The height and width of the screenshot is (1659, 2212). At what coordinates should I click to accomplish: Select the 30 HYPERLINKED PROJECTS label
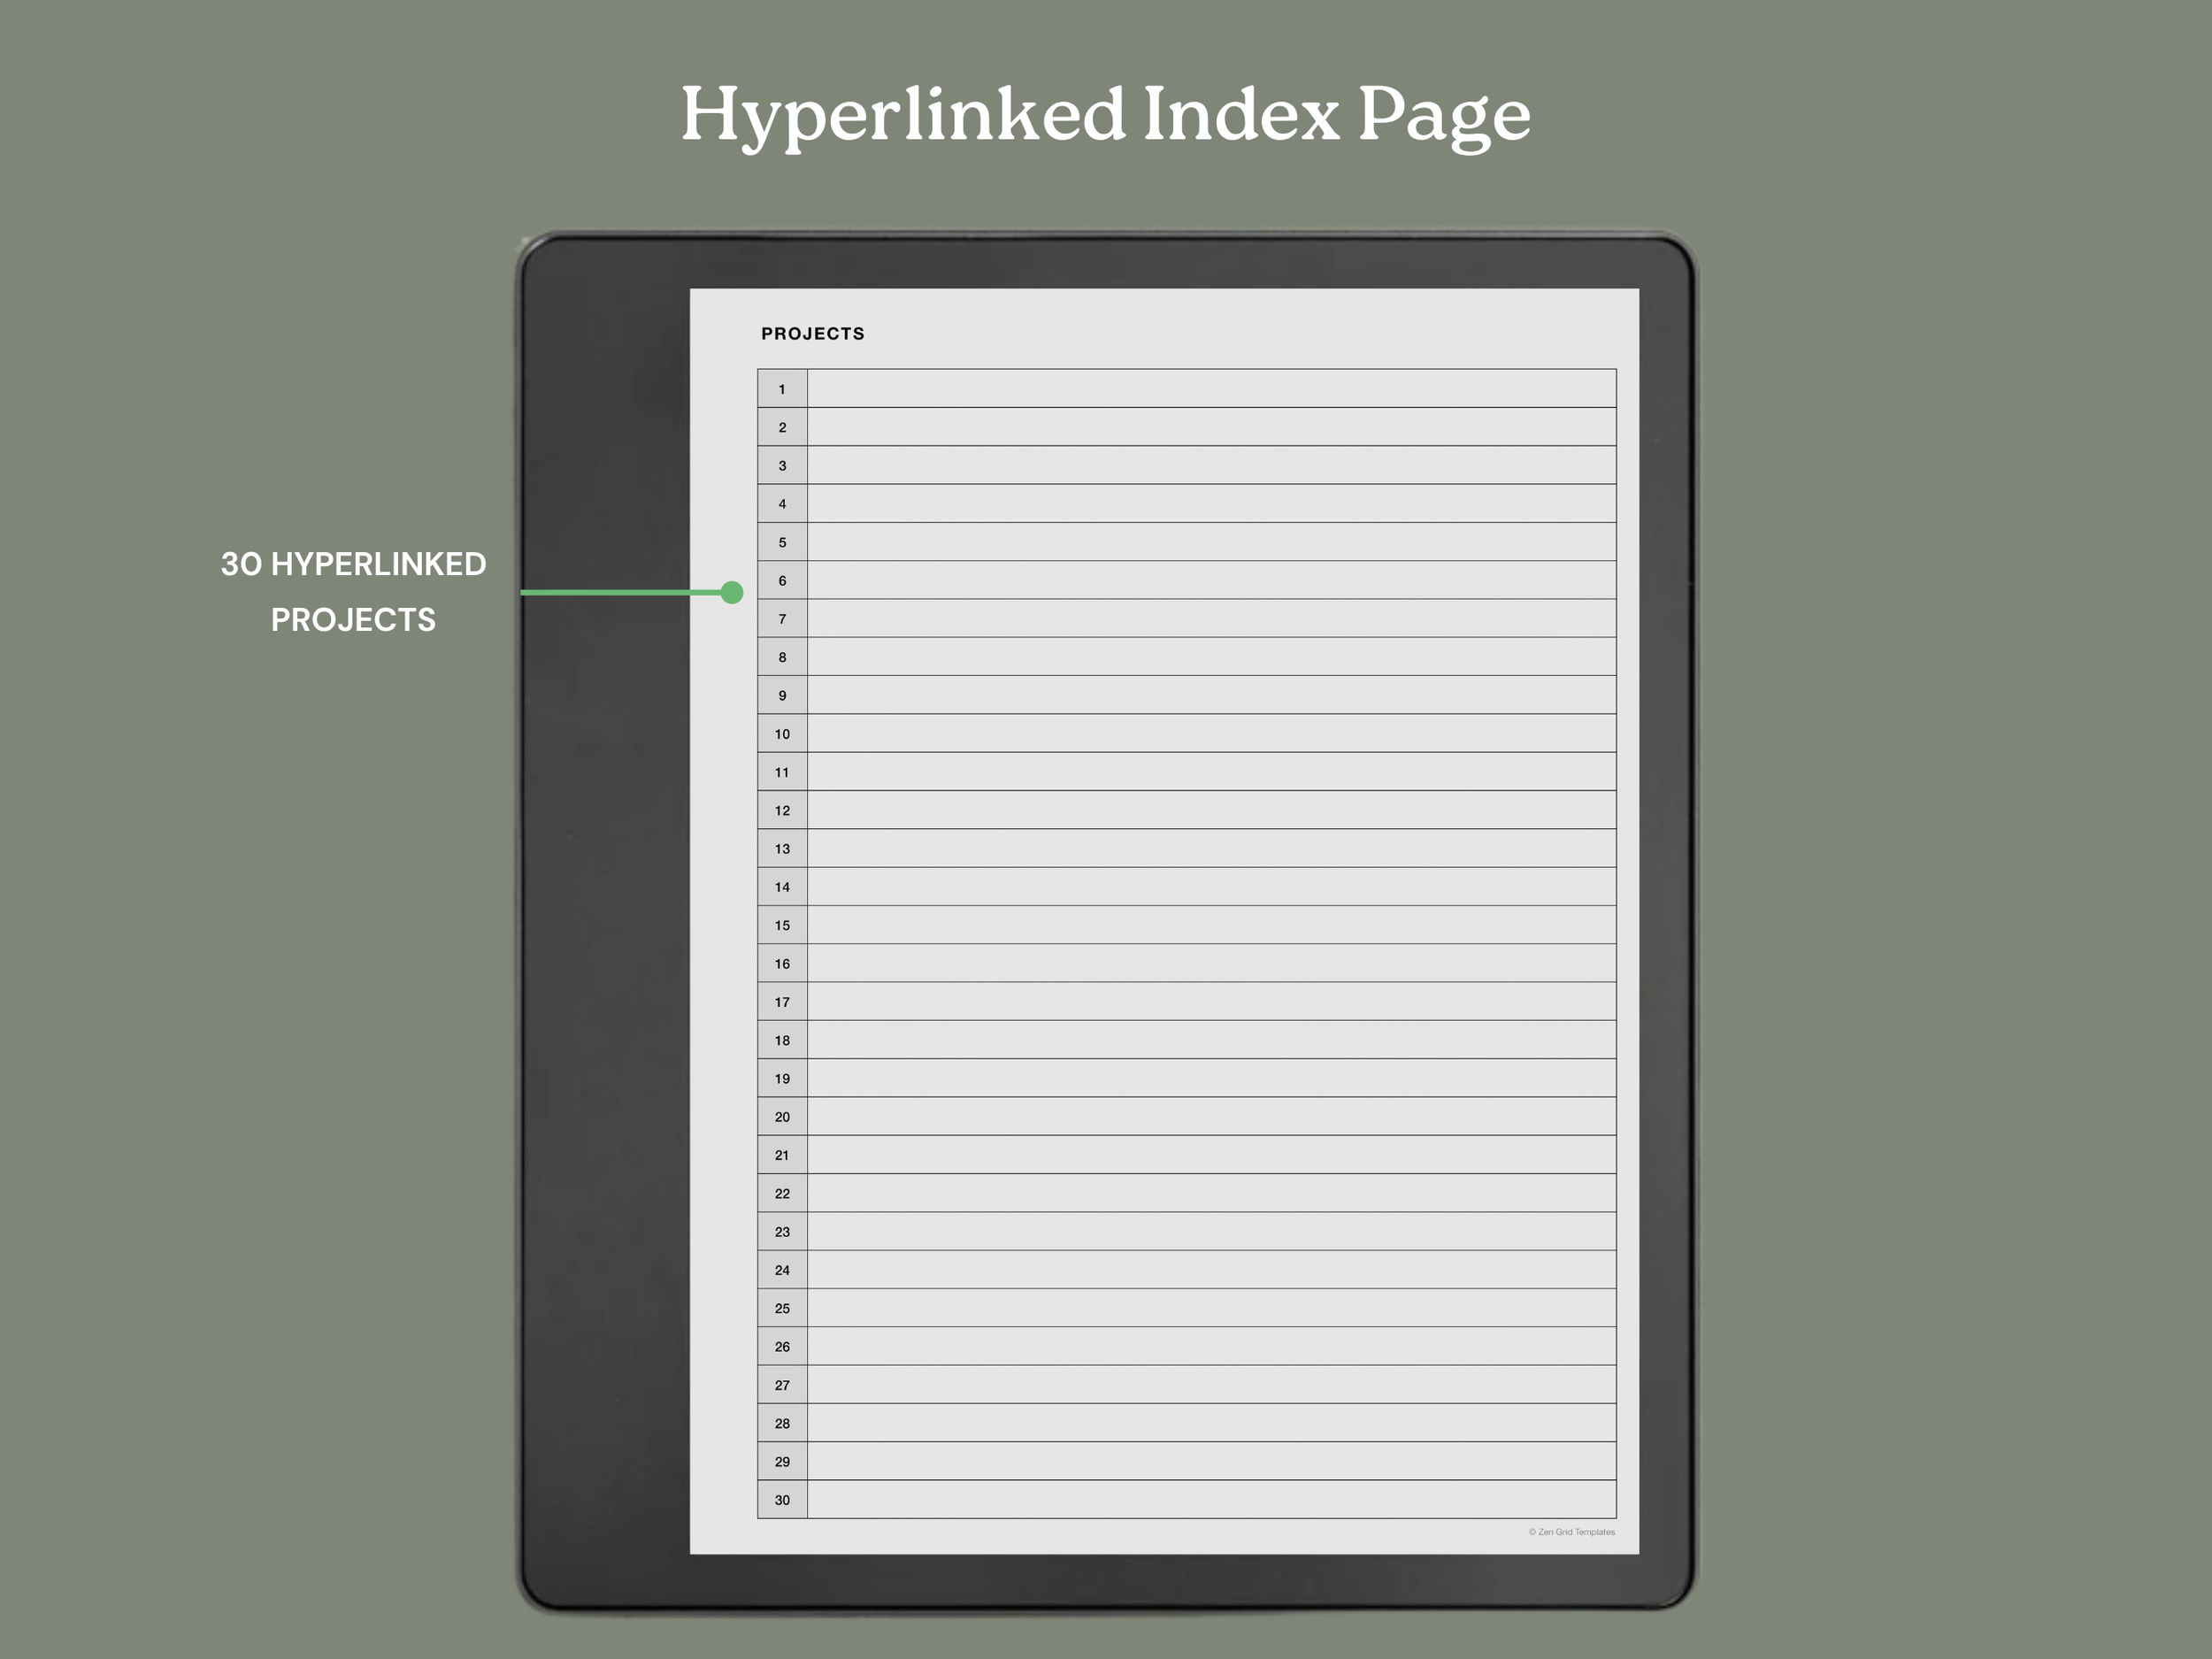click(353, 592)
